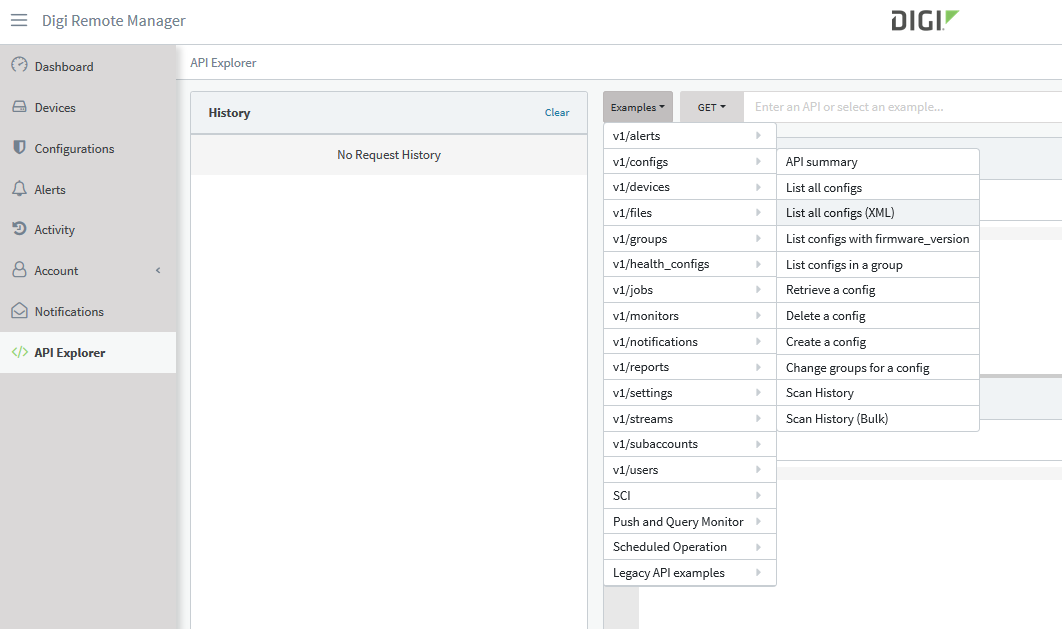Screen dimensions: 1062x629
Task: Expand the v1/groups submenu arrow
Action: 758,238
